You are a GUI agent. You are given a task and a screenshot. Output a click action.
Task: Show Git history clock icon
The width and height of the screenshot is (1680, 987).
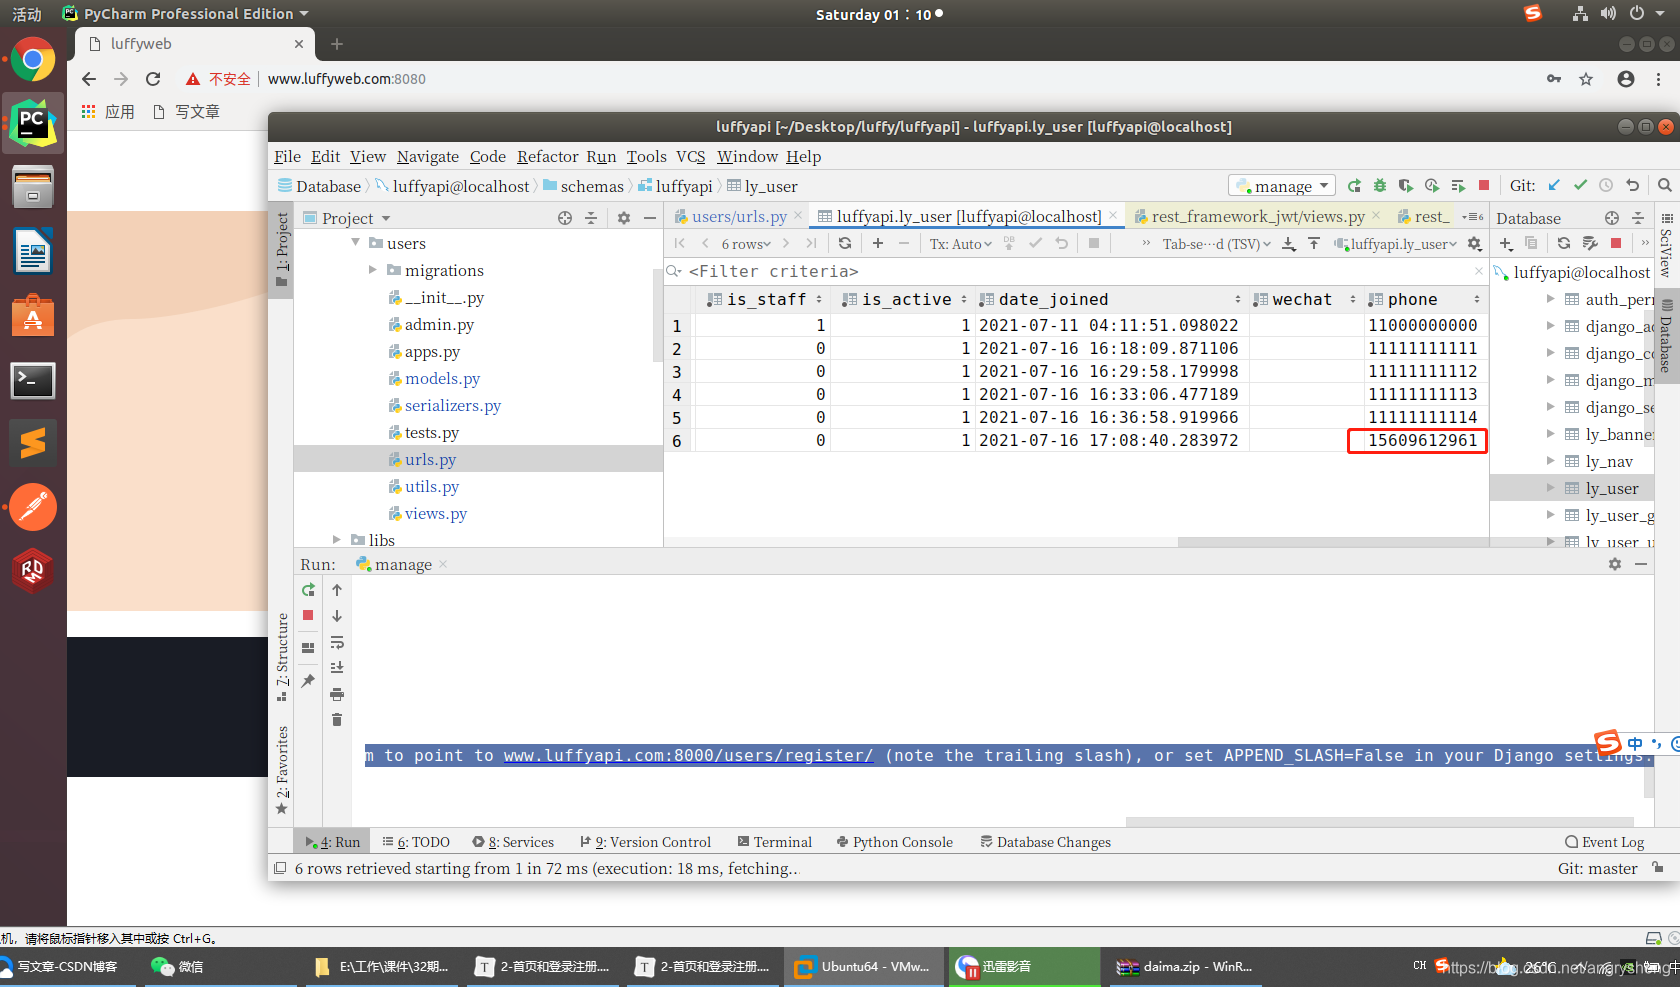1606,186
